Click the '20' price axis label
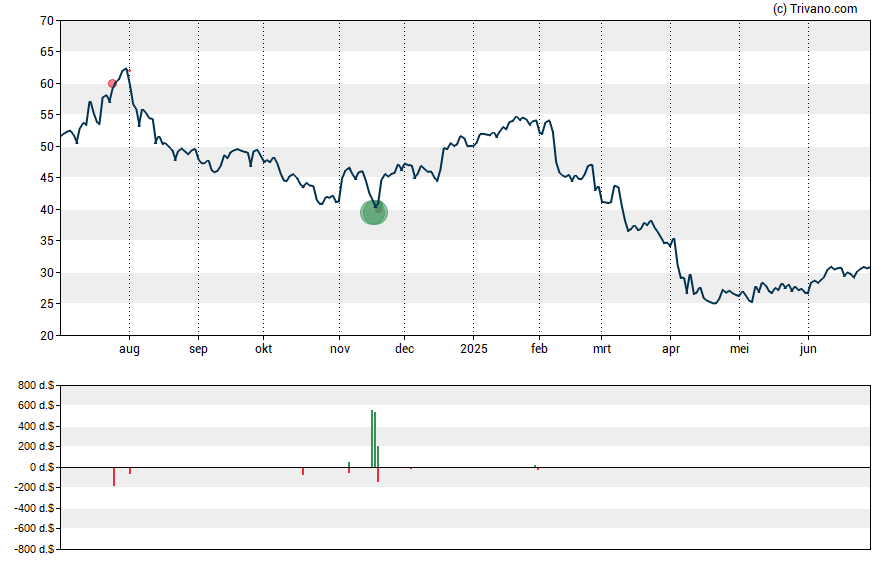Viewport: 888px width, 565px height. [47, 336]
